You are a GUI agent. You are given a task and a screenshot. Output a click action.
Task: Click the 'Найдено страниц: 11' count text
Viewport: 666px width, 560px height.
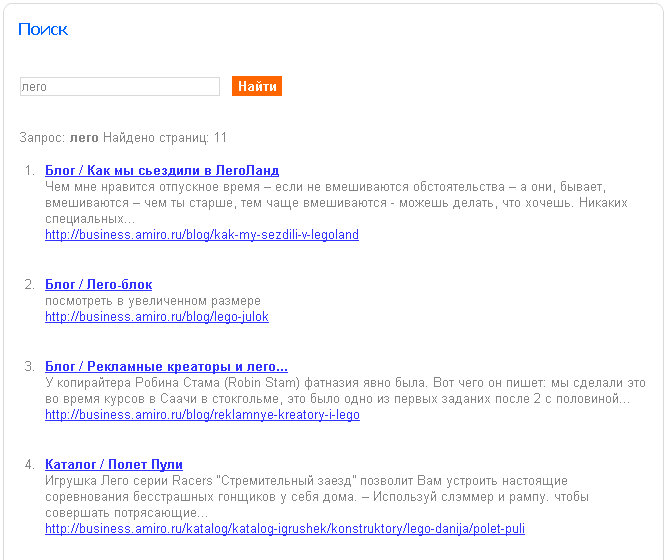[x=165, y=138]
